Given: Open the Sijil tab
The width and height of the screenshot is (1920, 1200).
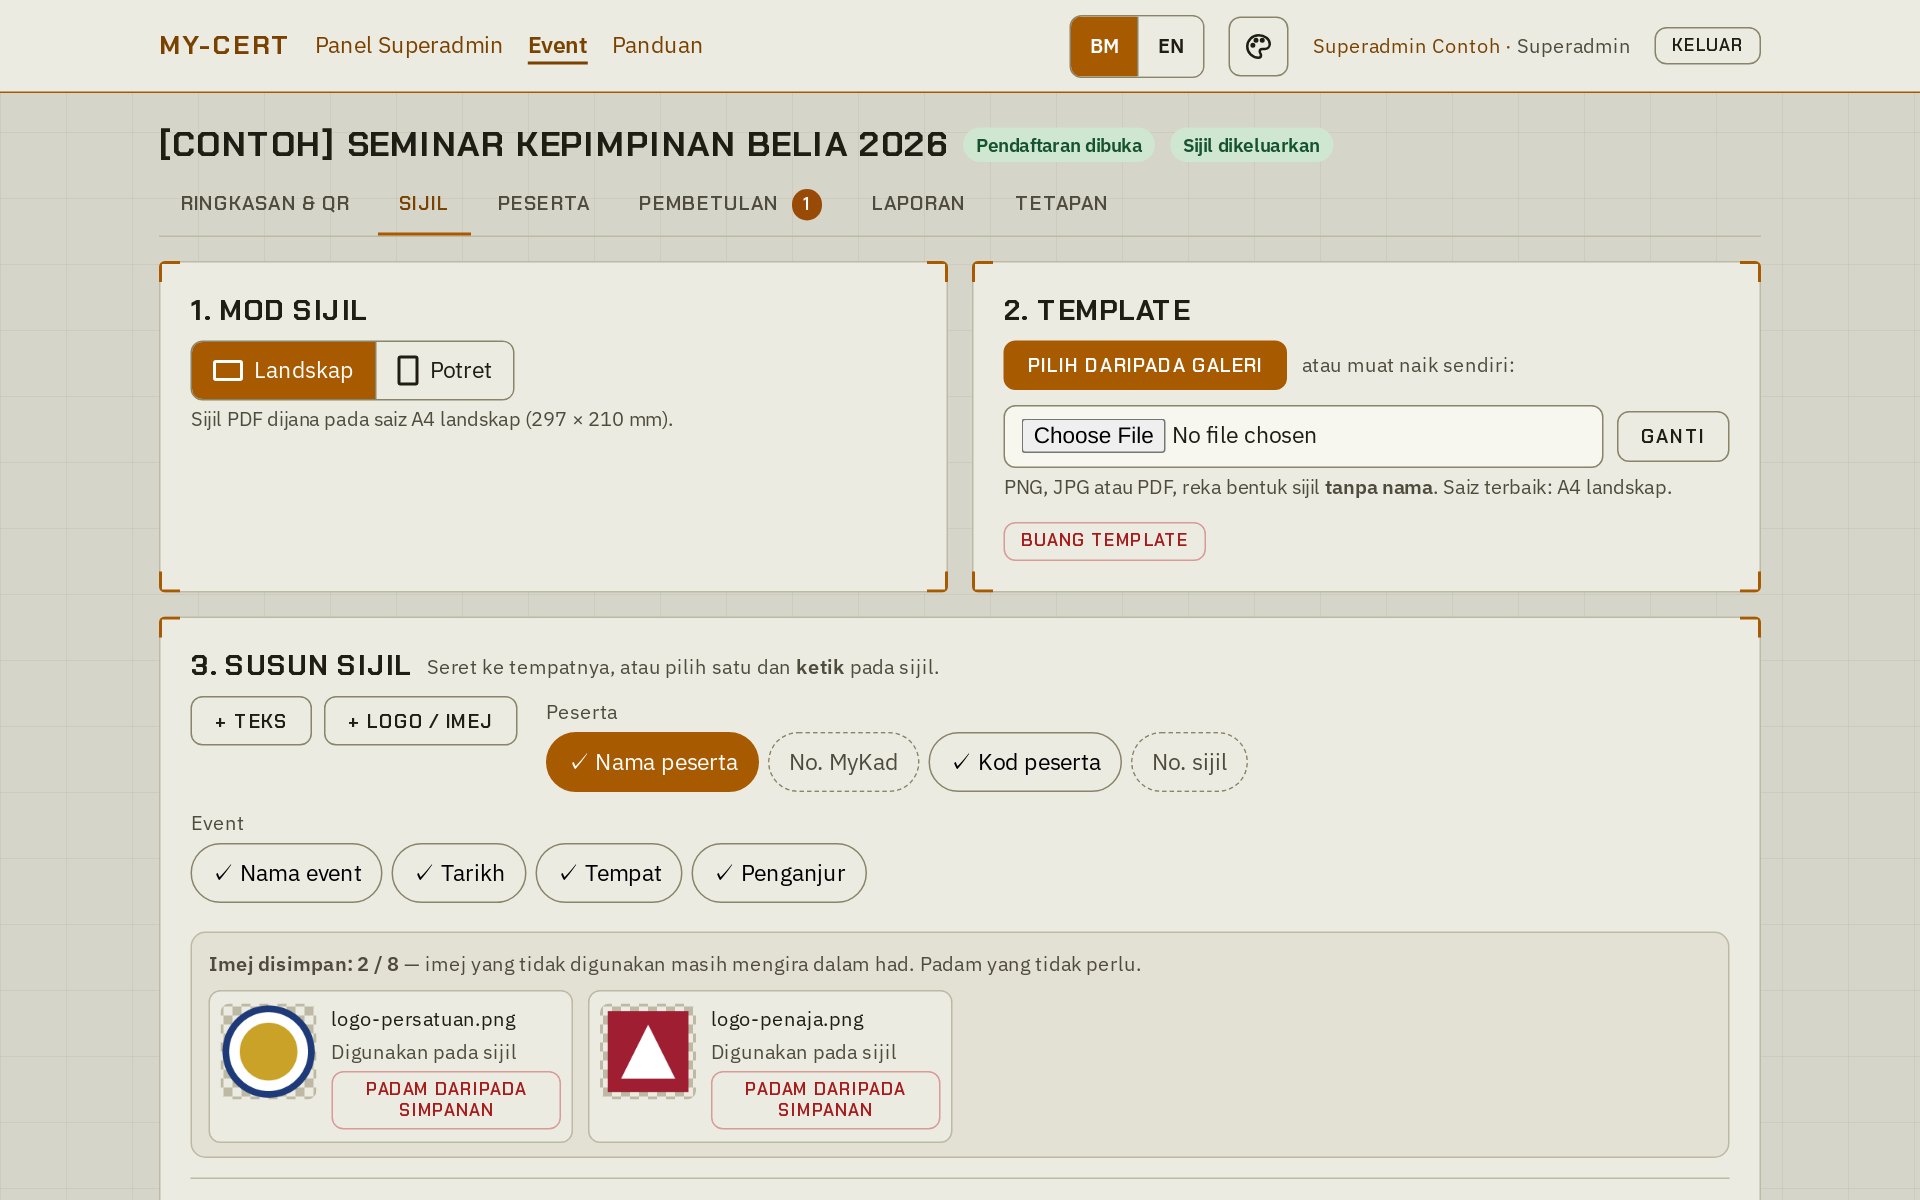Looking at the screenshot, I should (424, 204).
